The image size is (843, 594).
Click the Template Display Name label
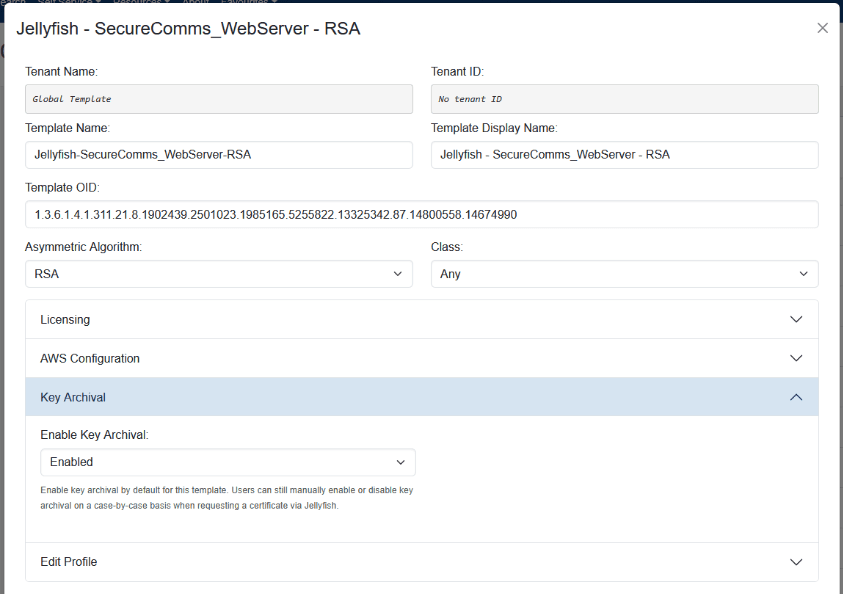(x=494, y=128)
